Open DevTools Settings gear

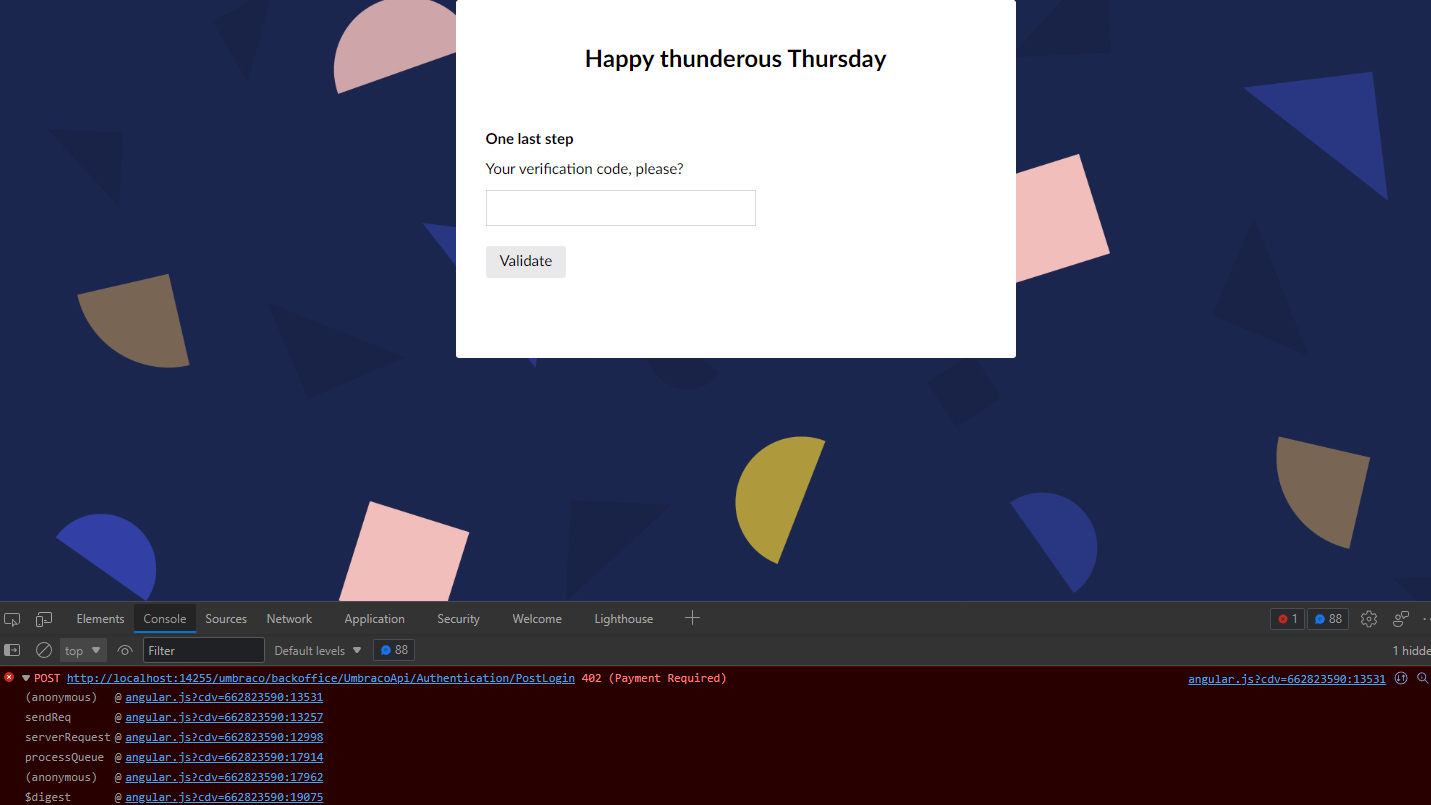pyautogui.click(x=1368, y=618)
